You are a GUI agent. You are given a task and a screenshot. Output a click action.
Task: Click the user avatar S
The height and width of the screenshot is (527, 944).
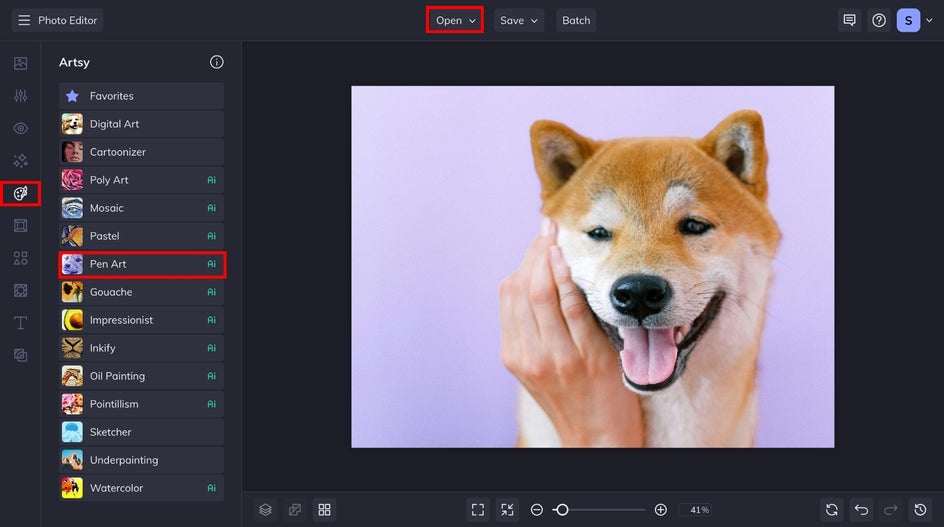coord(908,20)
